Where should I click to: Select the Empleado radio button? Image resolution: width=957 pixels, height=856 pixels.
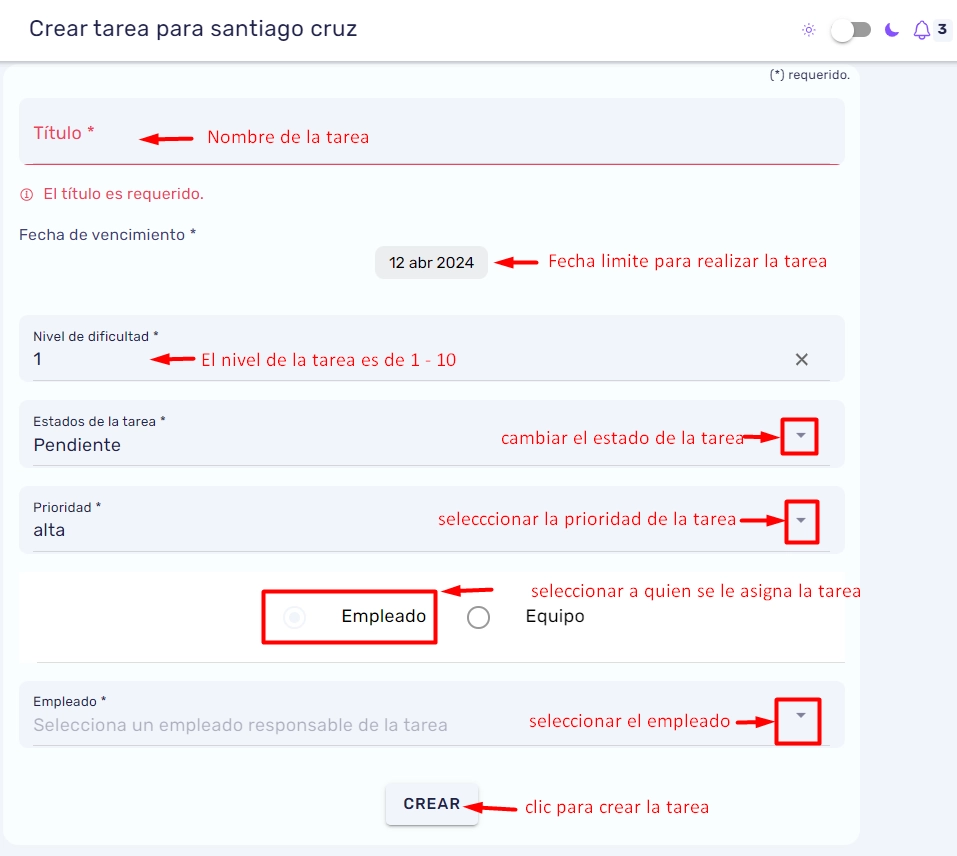click(294, 617)
